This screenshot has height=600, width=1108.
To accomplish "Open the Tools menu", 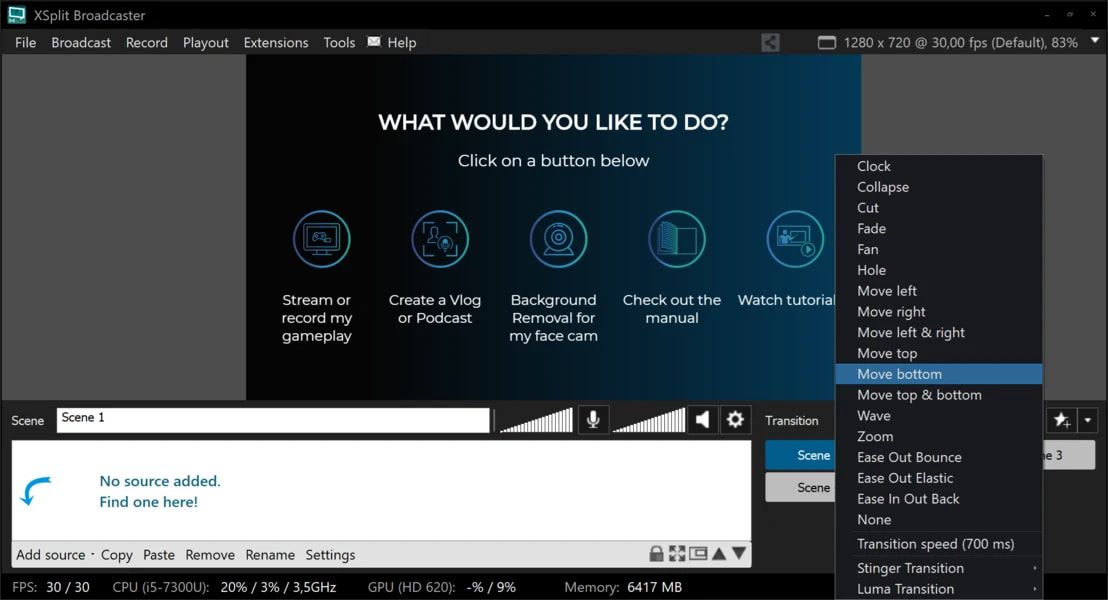I will point(338,42).
